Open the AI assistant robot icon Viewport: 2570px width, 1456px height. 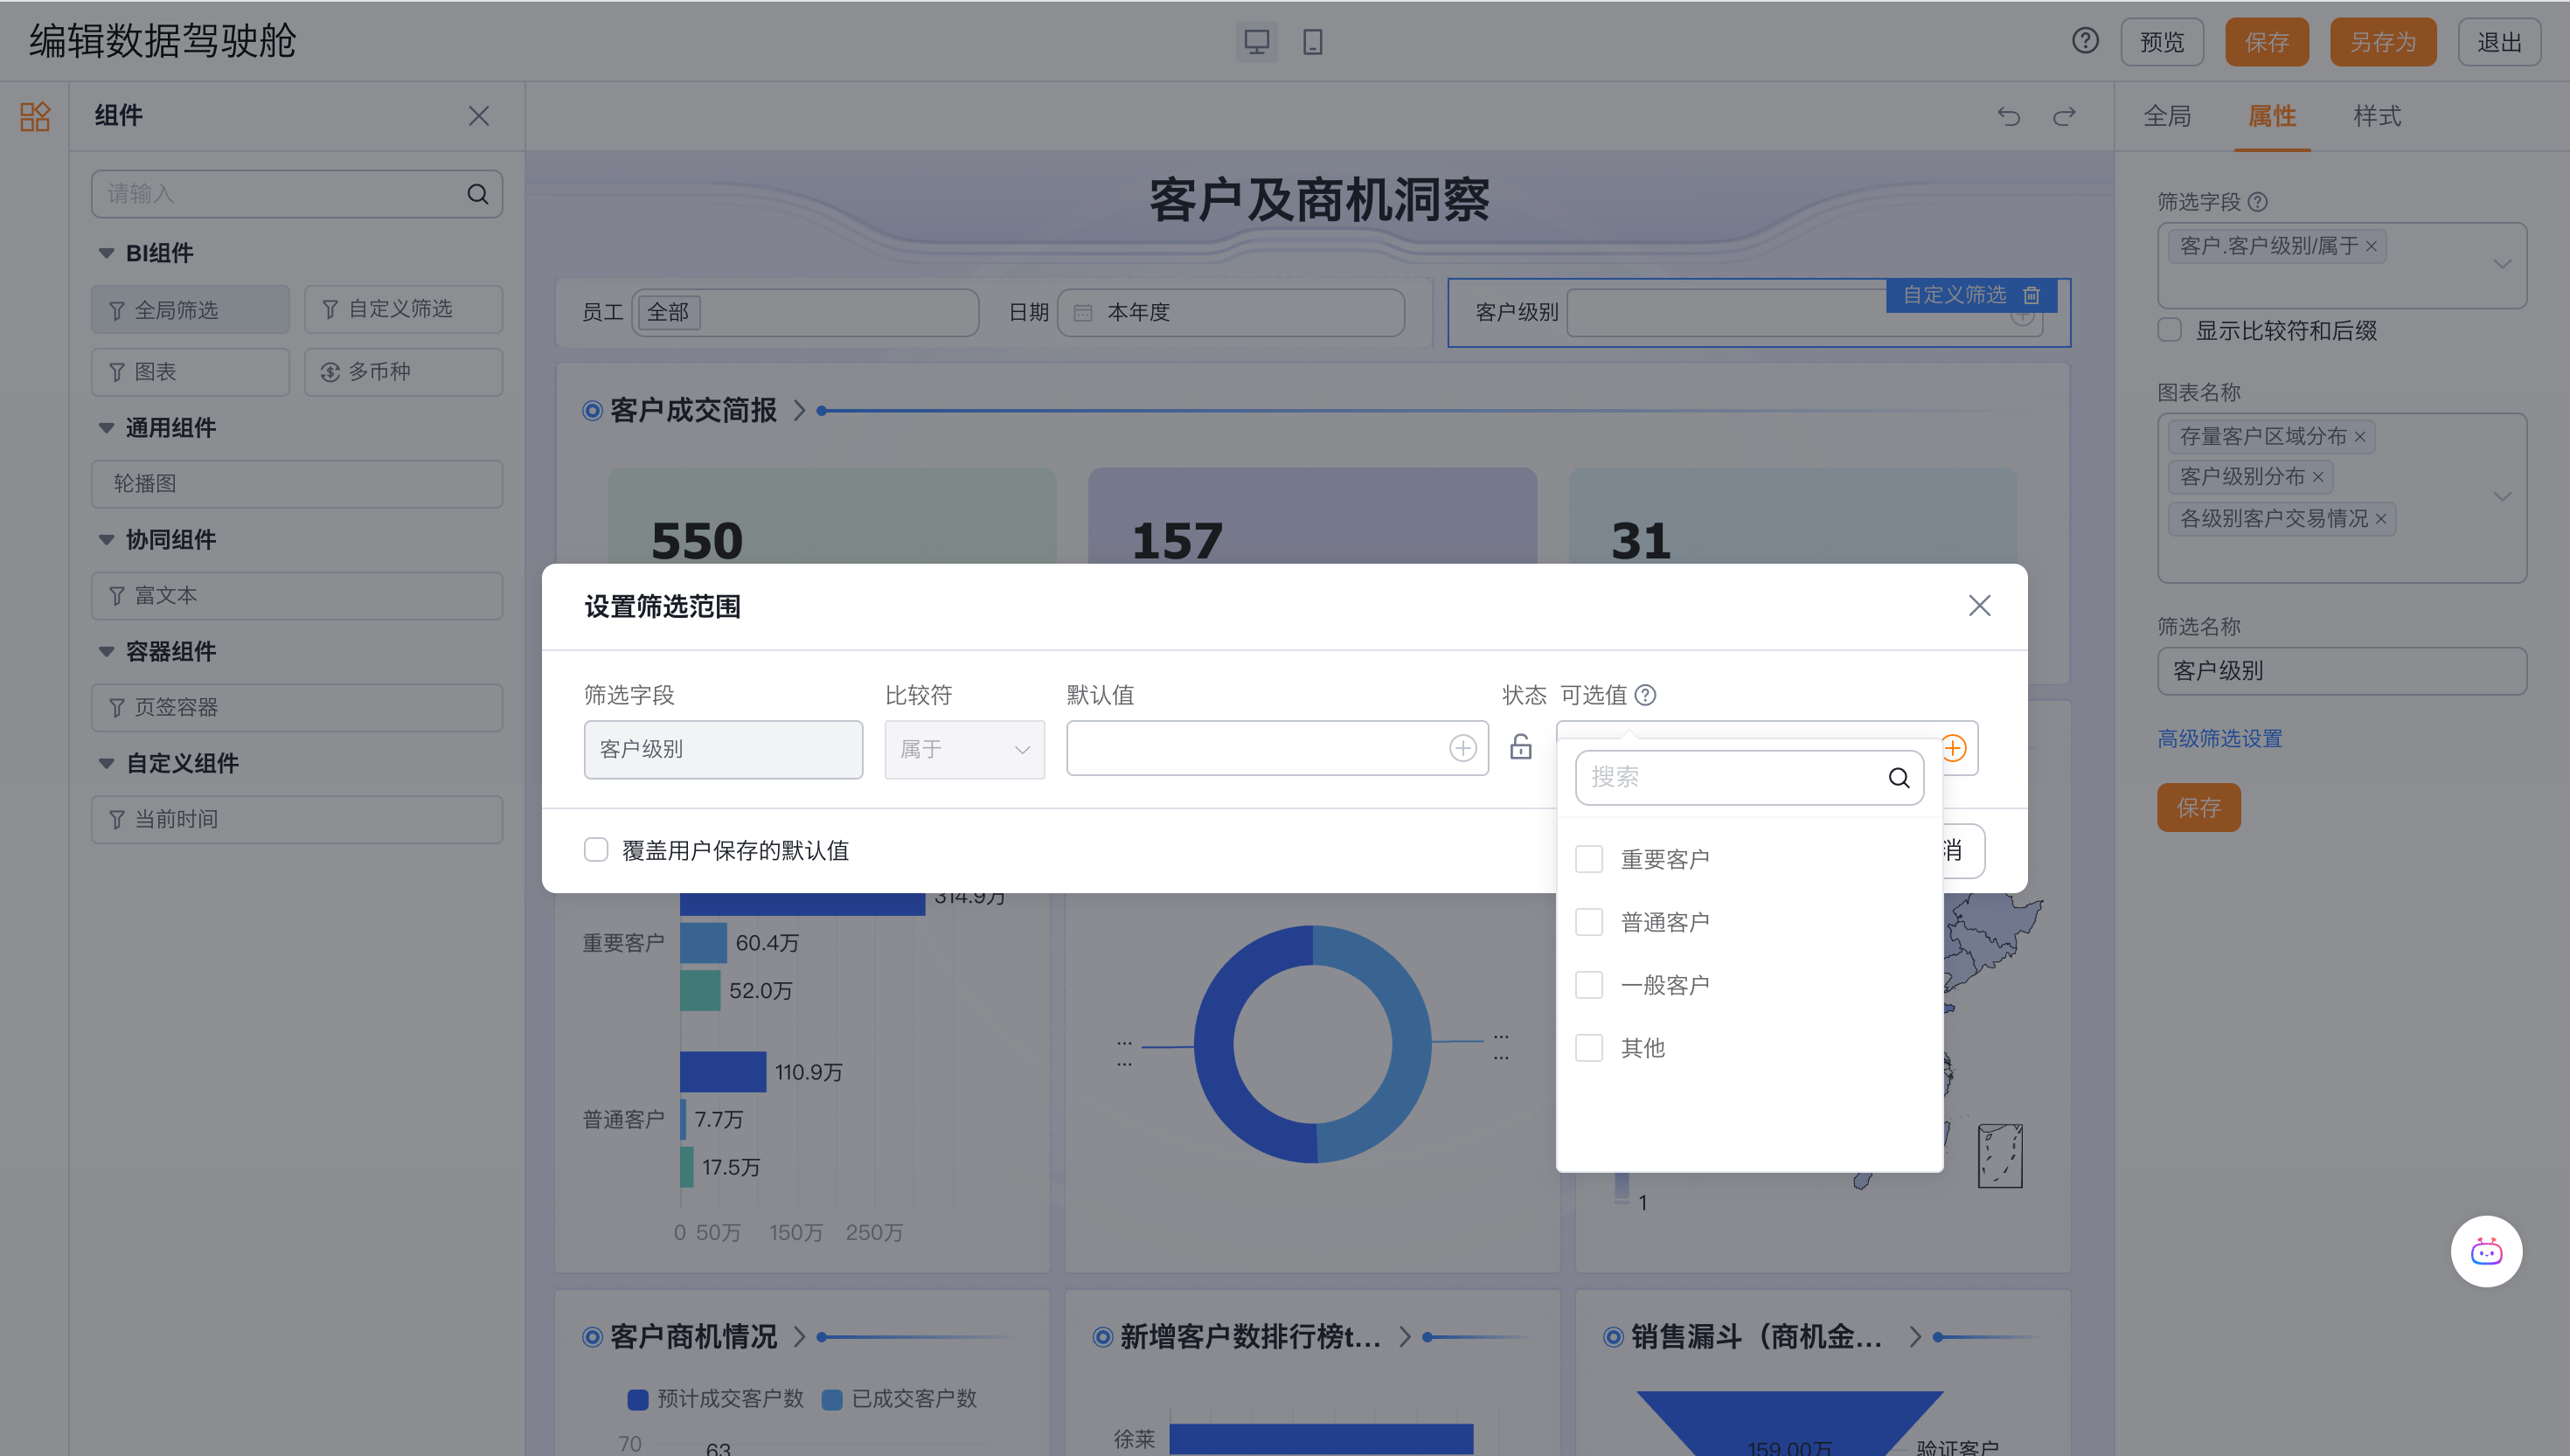[x=2486, y=1251]
